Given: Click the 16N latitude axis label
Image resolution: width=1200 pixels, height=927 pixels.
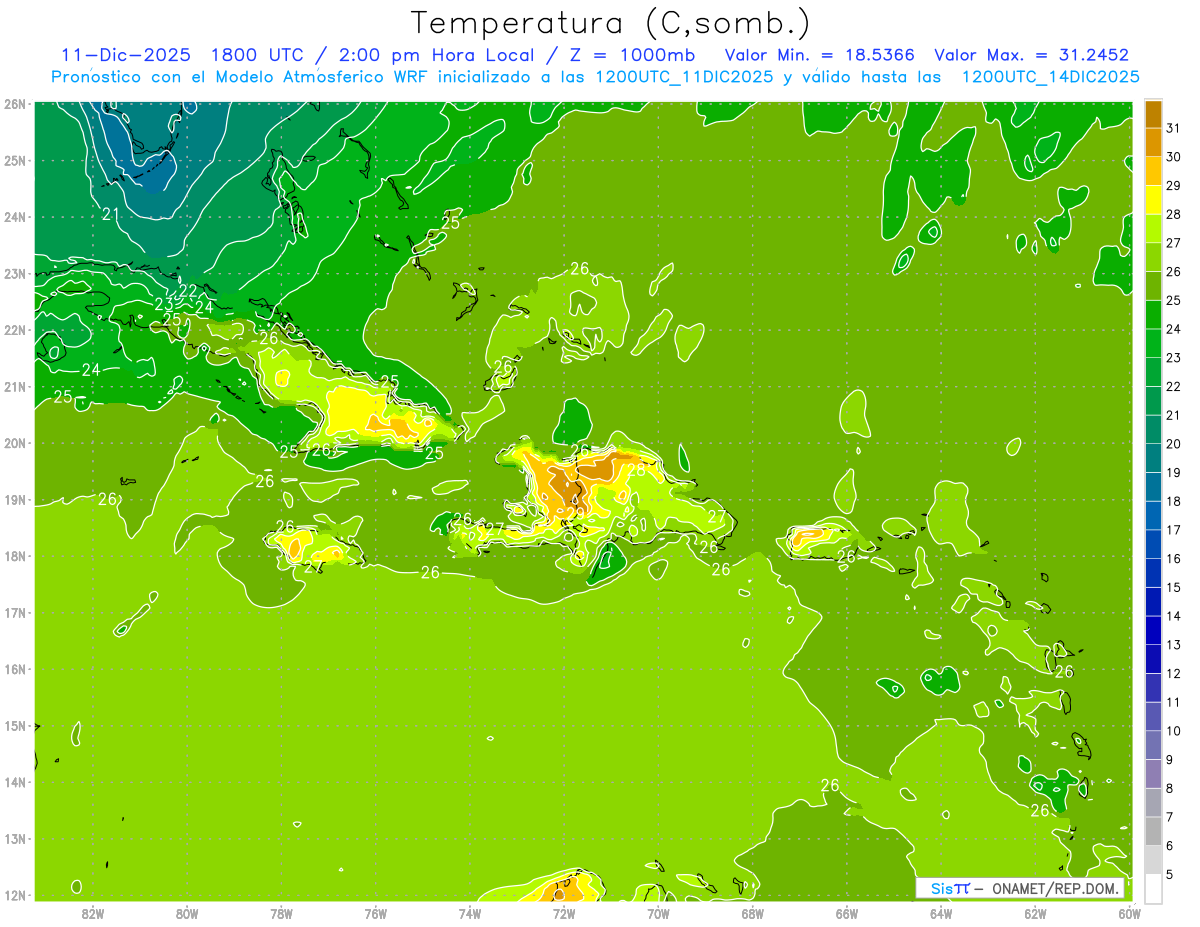Looking at the screenshot, I should point(14,669).
